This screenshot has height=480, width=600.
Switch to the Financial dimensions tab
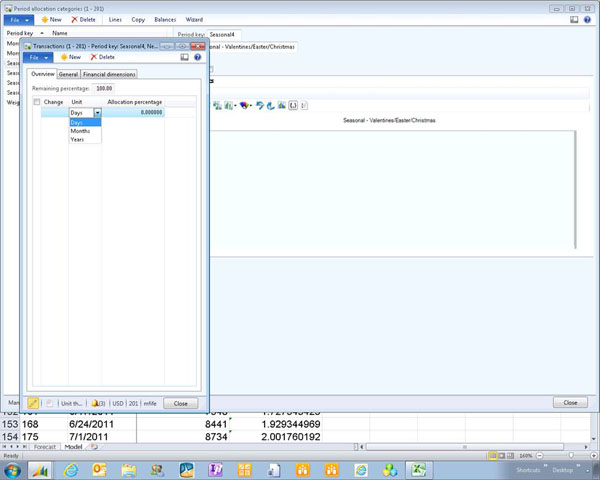[109, 74]
